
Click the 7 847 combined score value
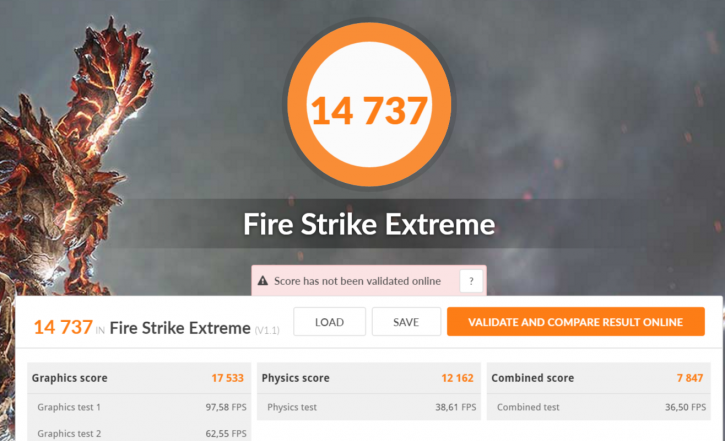[690, 378]
